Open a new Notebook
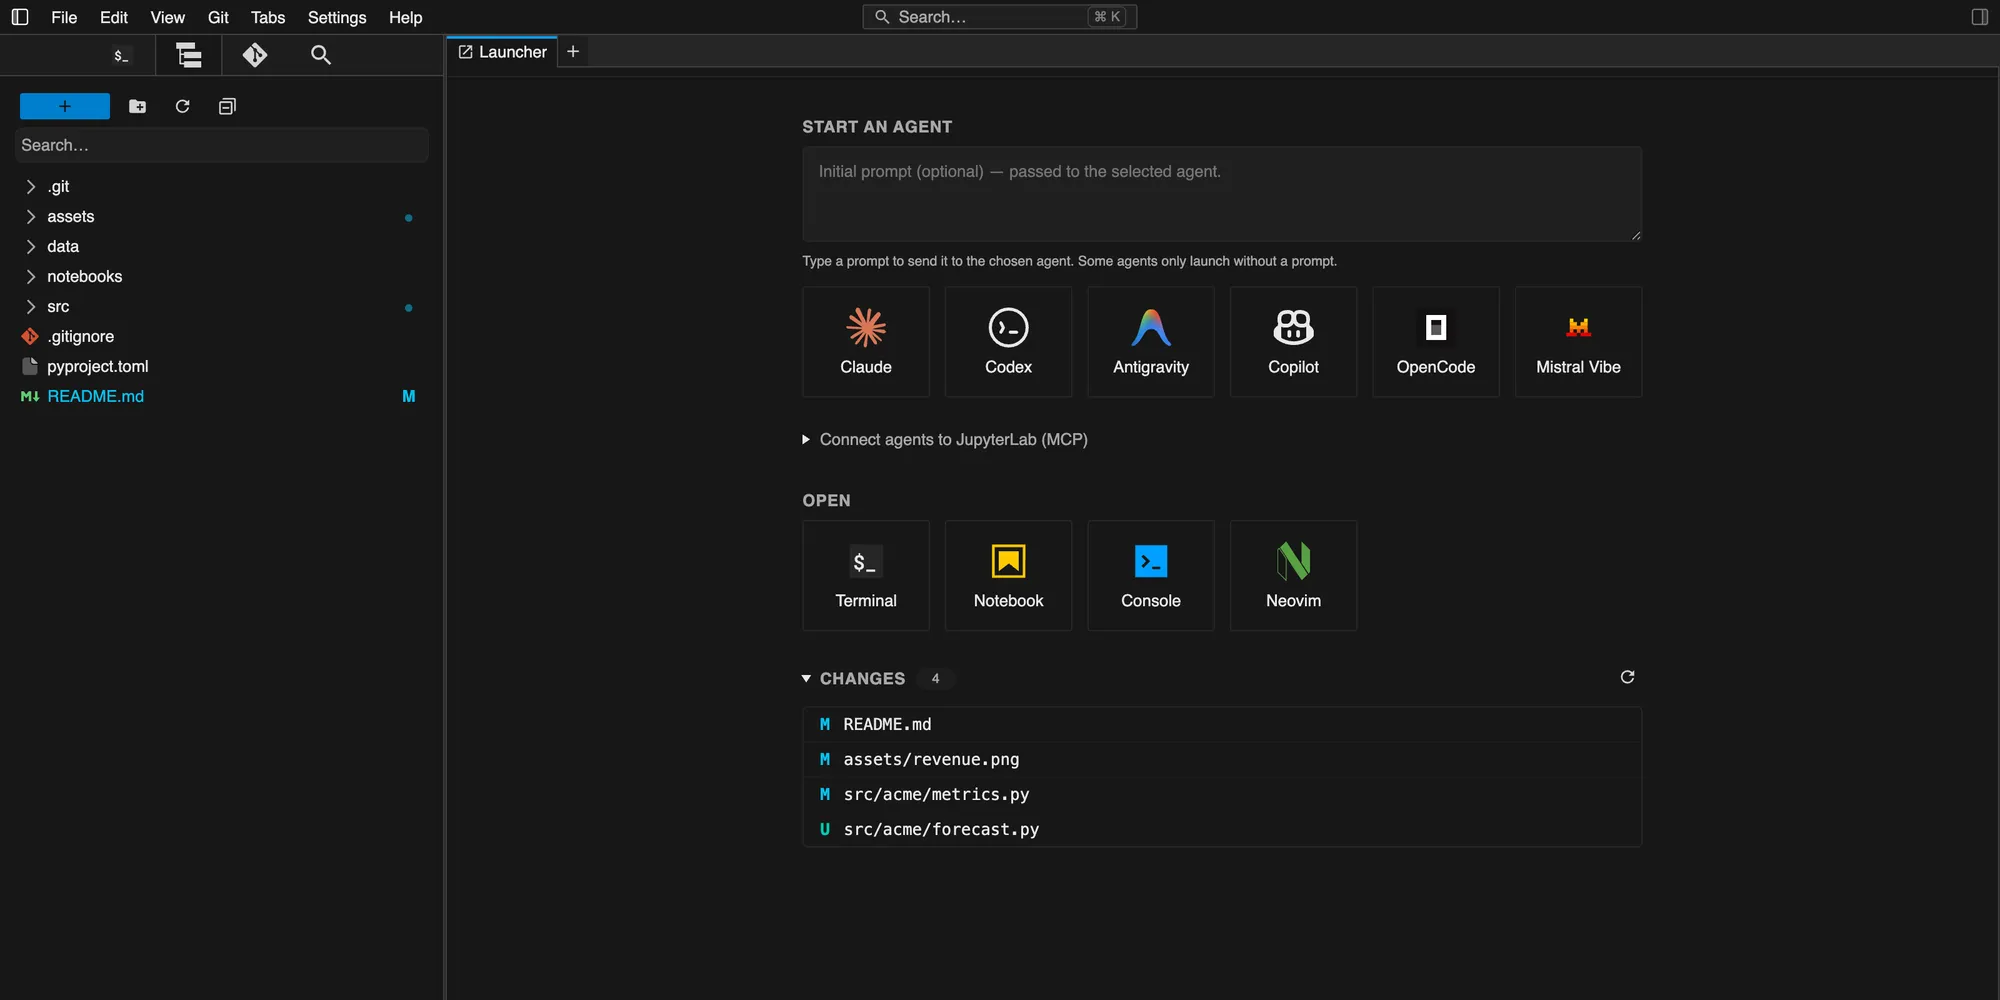 coord(1008,576)
